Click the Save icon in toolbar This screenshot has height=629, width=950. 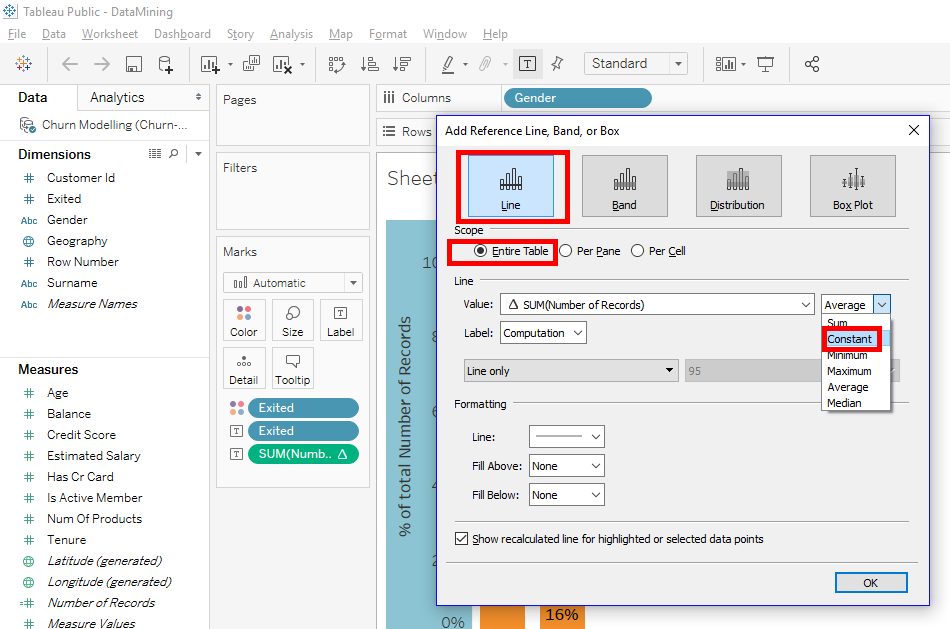point(133,64)
